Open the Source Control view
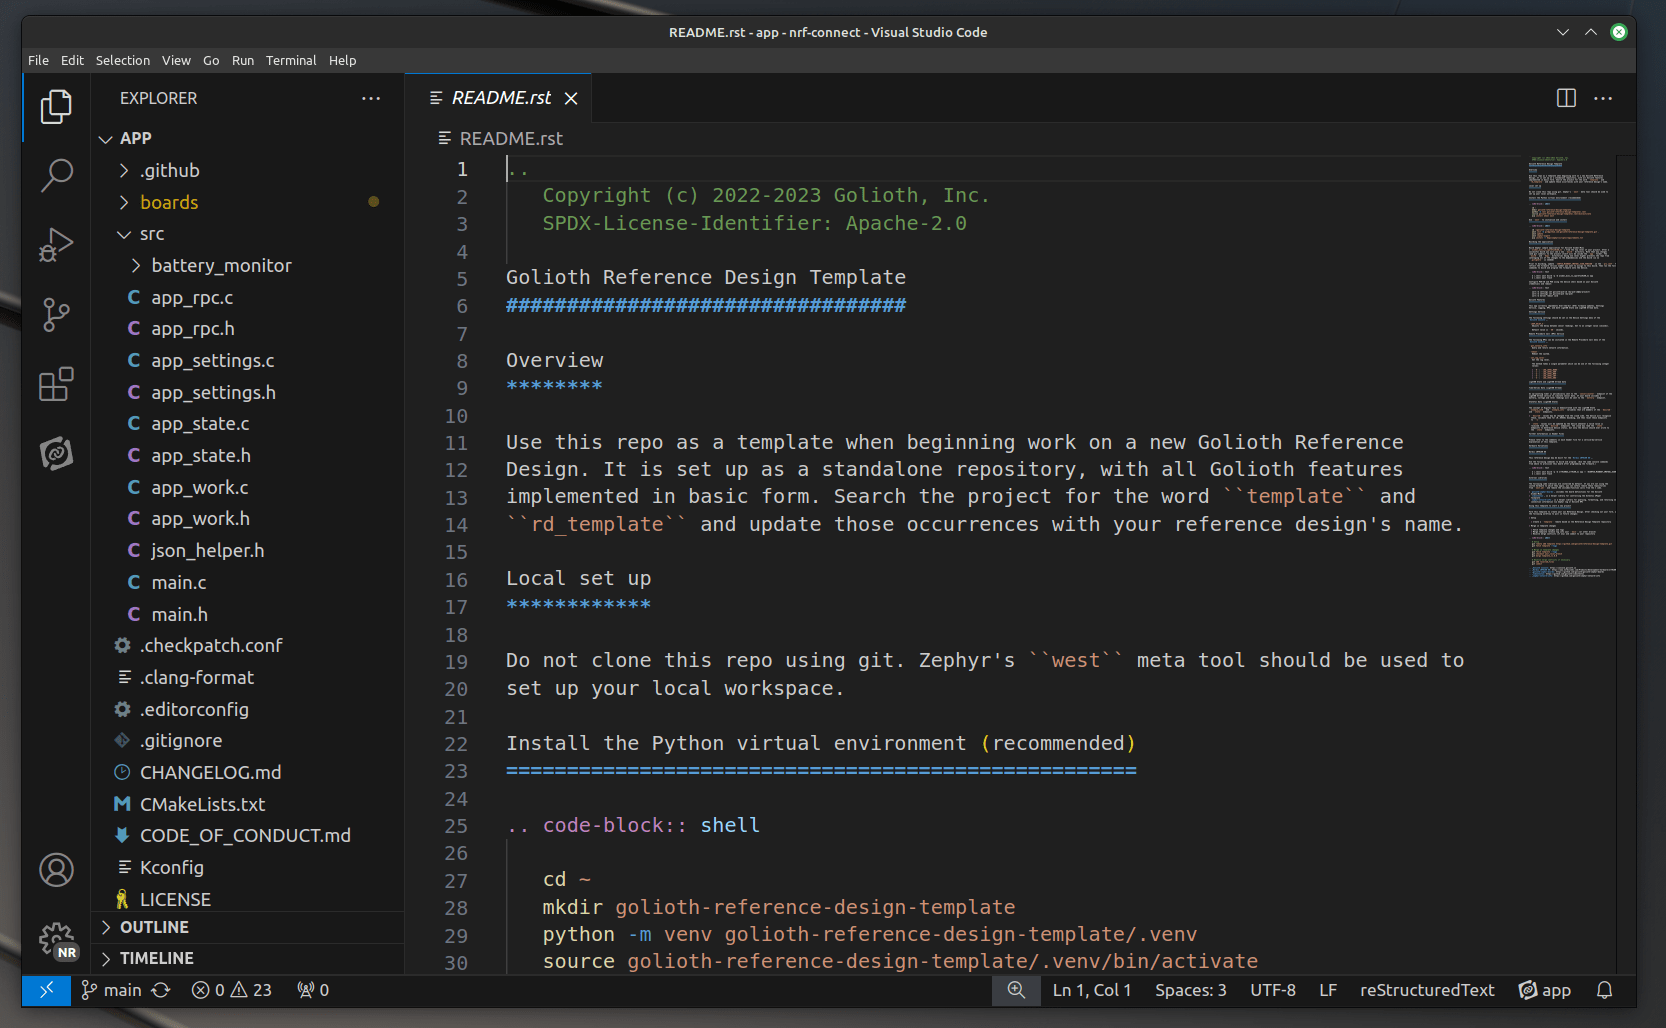Image resolution: width=1666 pixels, height=1028 pixels. 56,315
